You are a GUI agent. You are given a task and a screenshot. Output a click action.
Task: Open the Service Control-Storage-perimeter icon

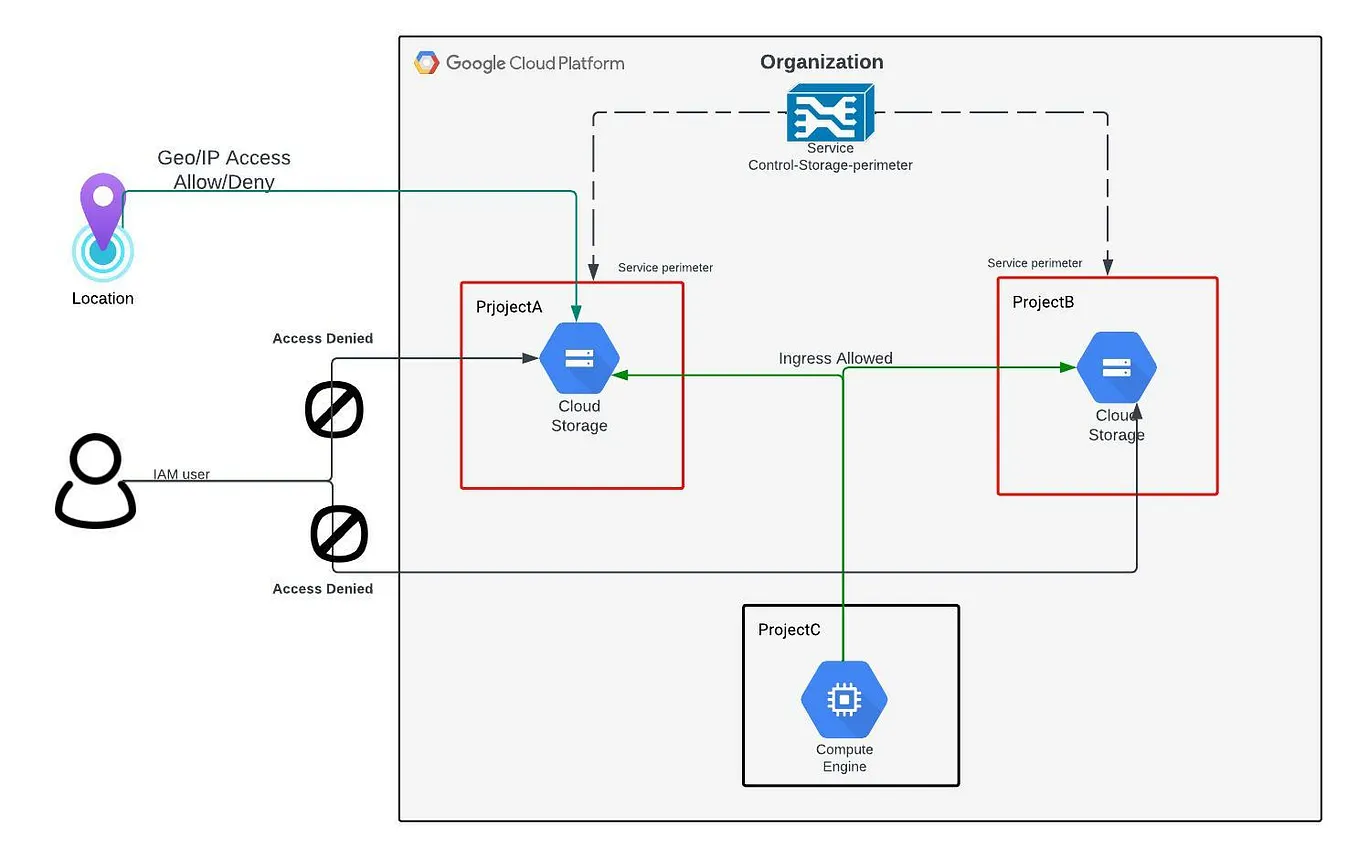tap(830, 113)
